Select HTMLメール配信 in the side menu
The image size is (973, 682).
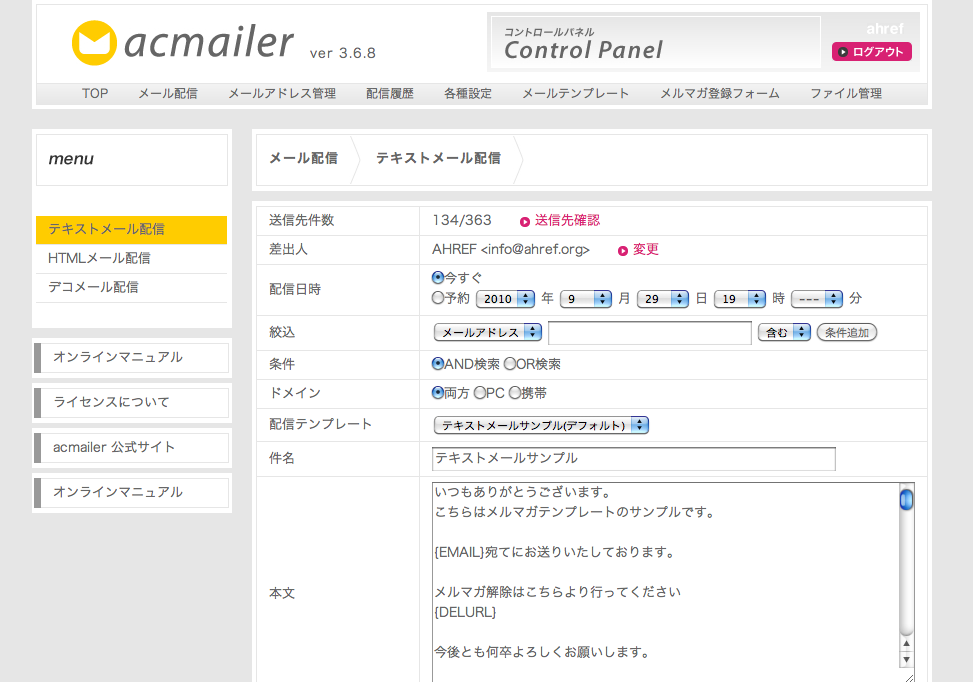100,258
